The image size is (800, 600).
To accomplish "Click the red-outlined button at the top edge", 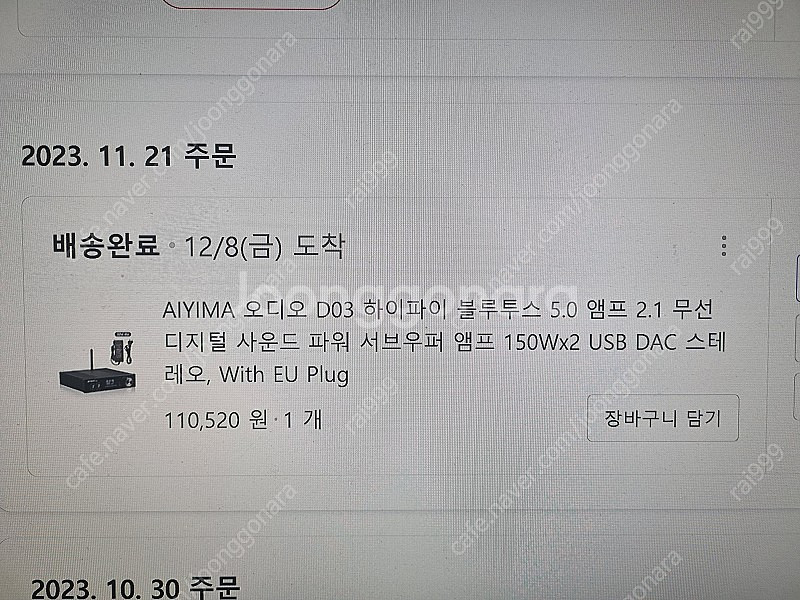I will point(251,4).
